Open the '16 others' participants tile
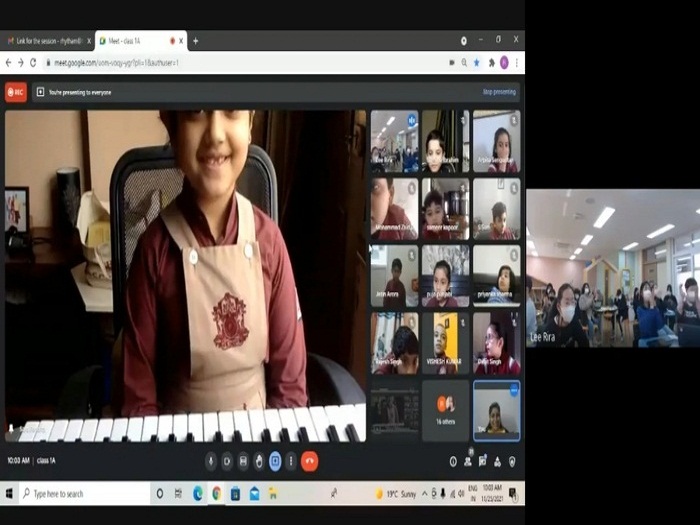Image resolution: width=700 pixels, height=525 pixels. [446, 411]
